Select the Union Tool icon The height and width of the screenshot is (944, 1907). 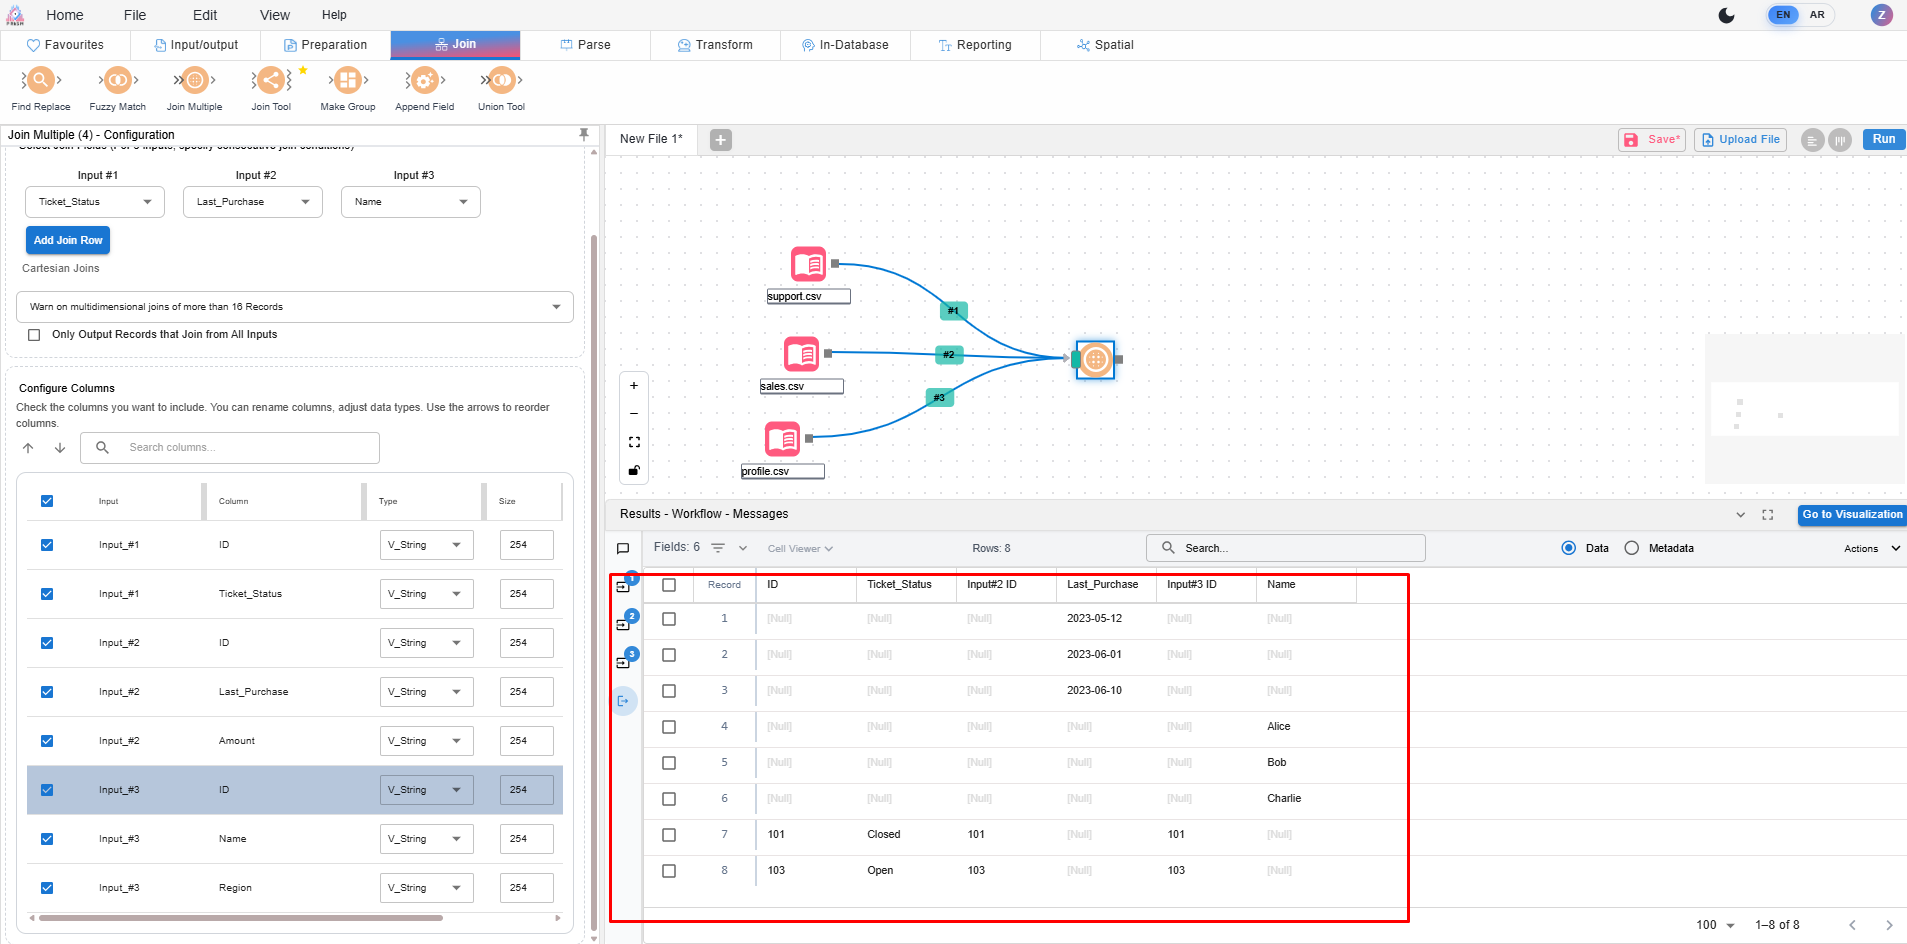pyautogui.click(x=501, y=81)
